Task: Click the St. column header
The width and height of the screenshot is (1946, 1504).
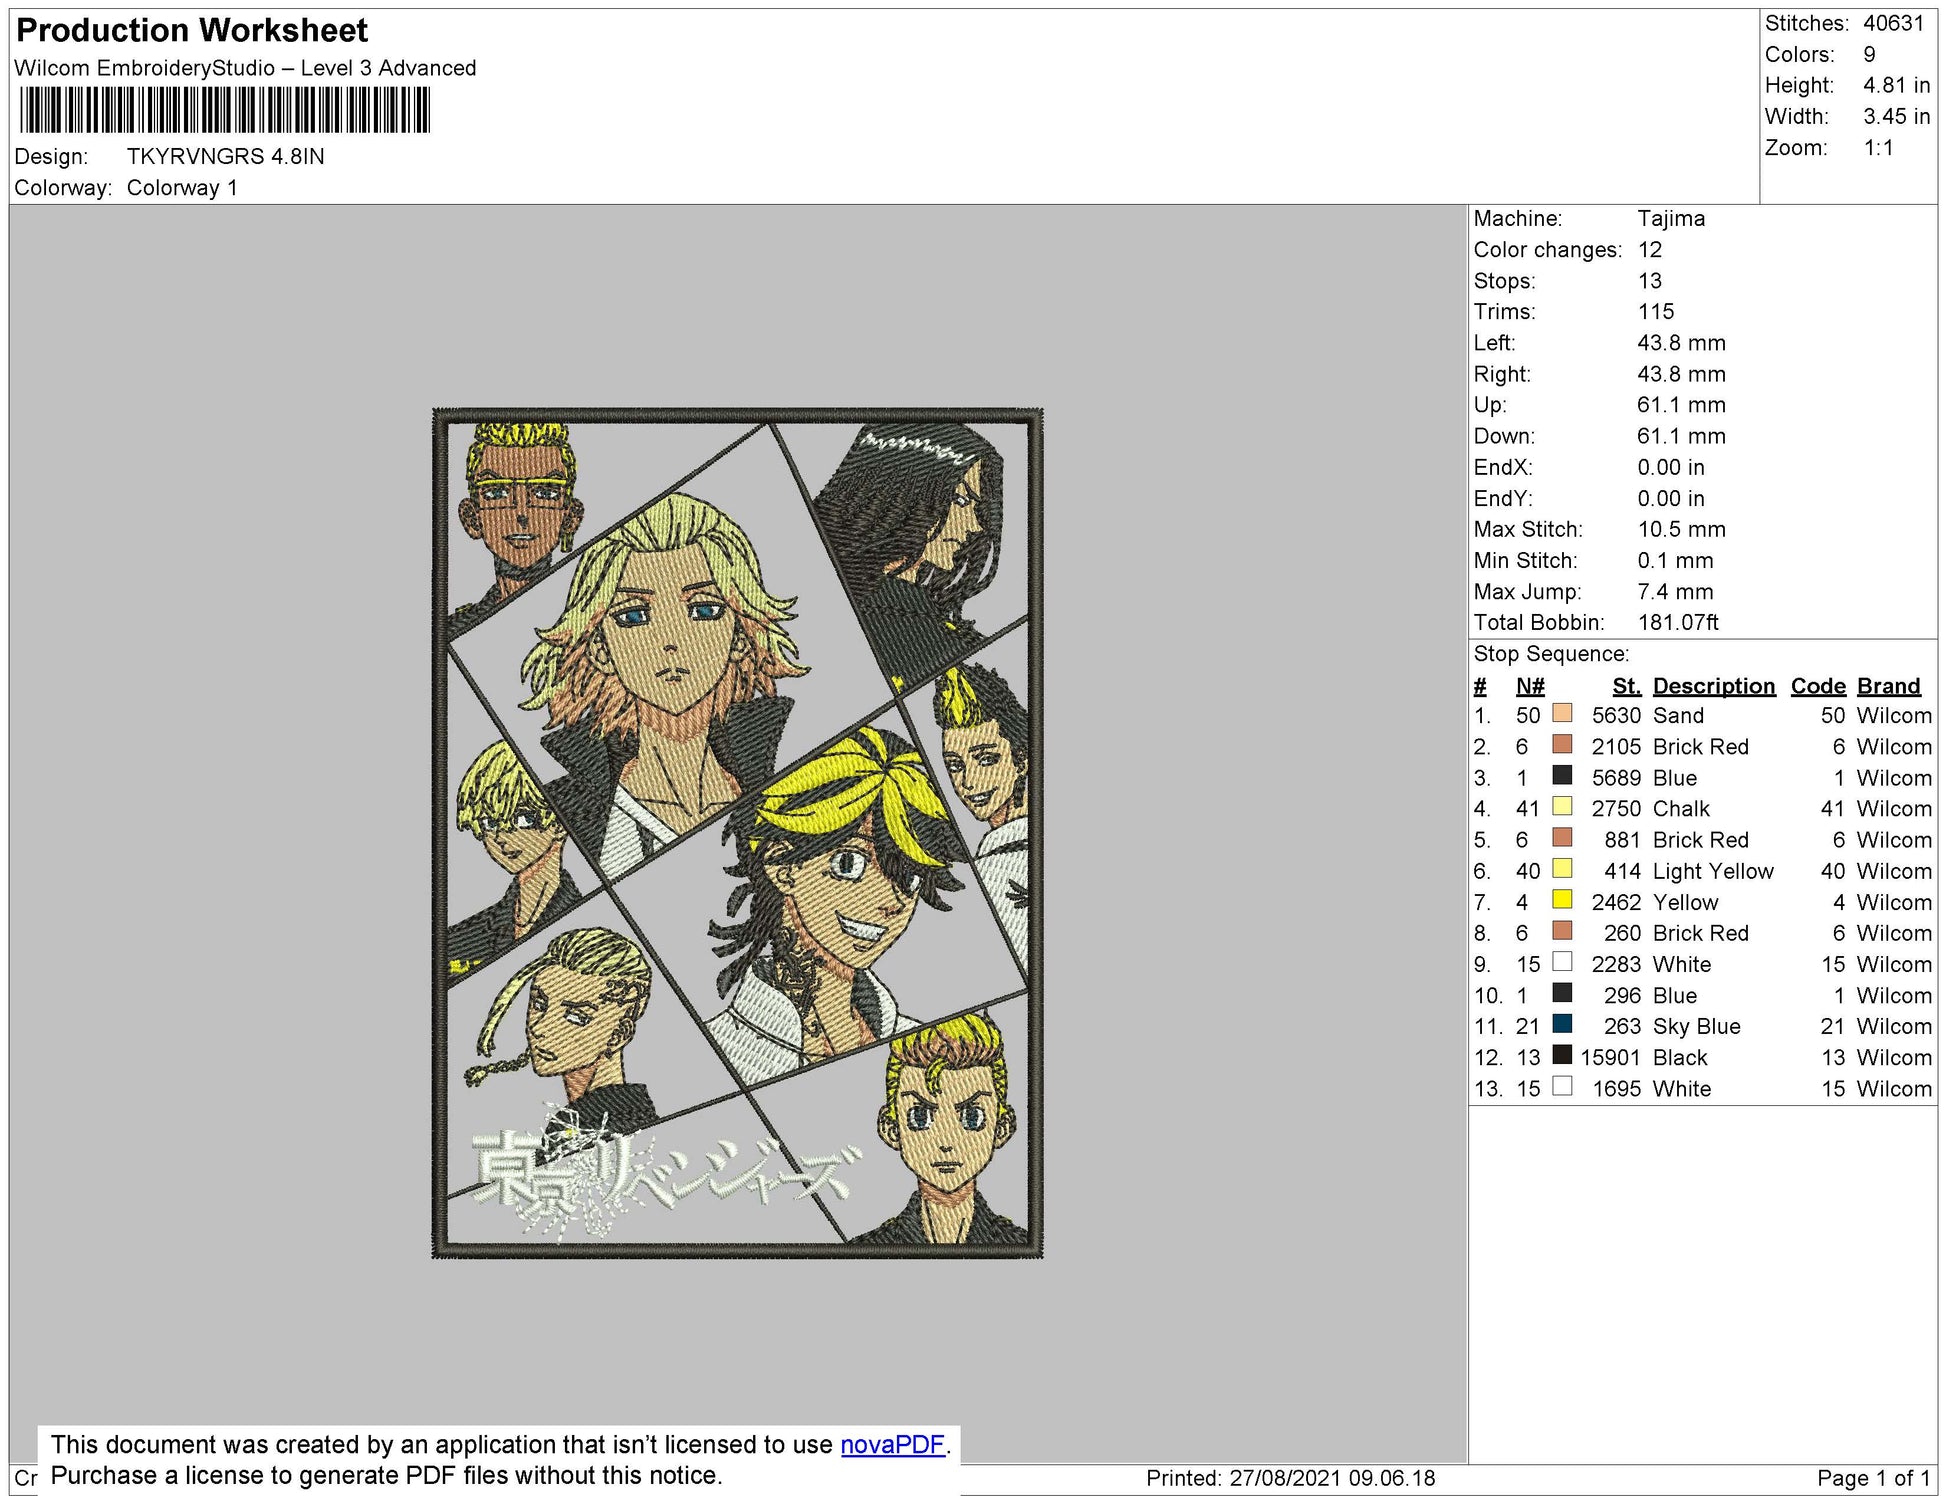Action: [1626, 686]
